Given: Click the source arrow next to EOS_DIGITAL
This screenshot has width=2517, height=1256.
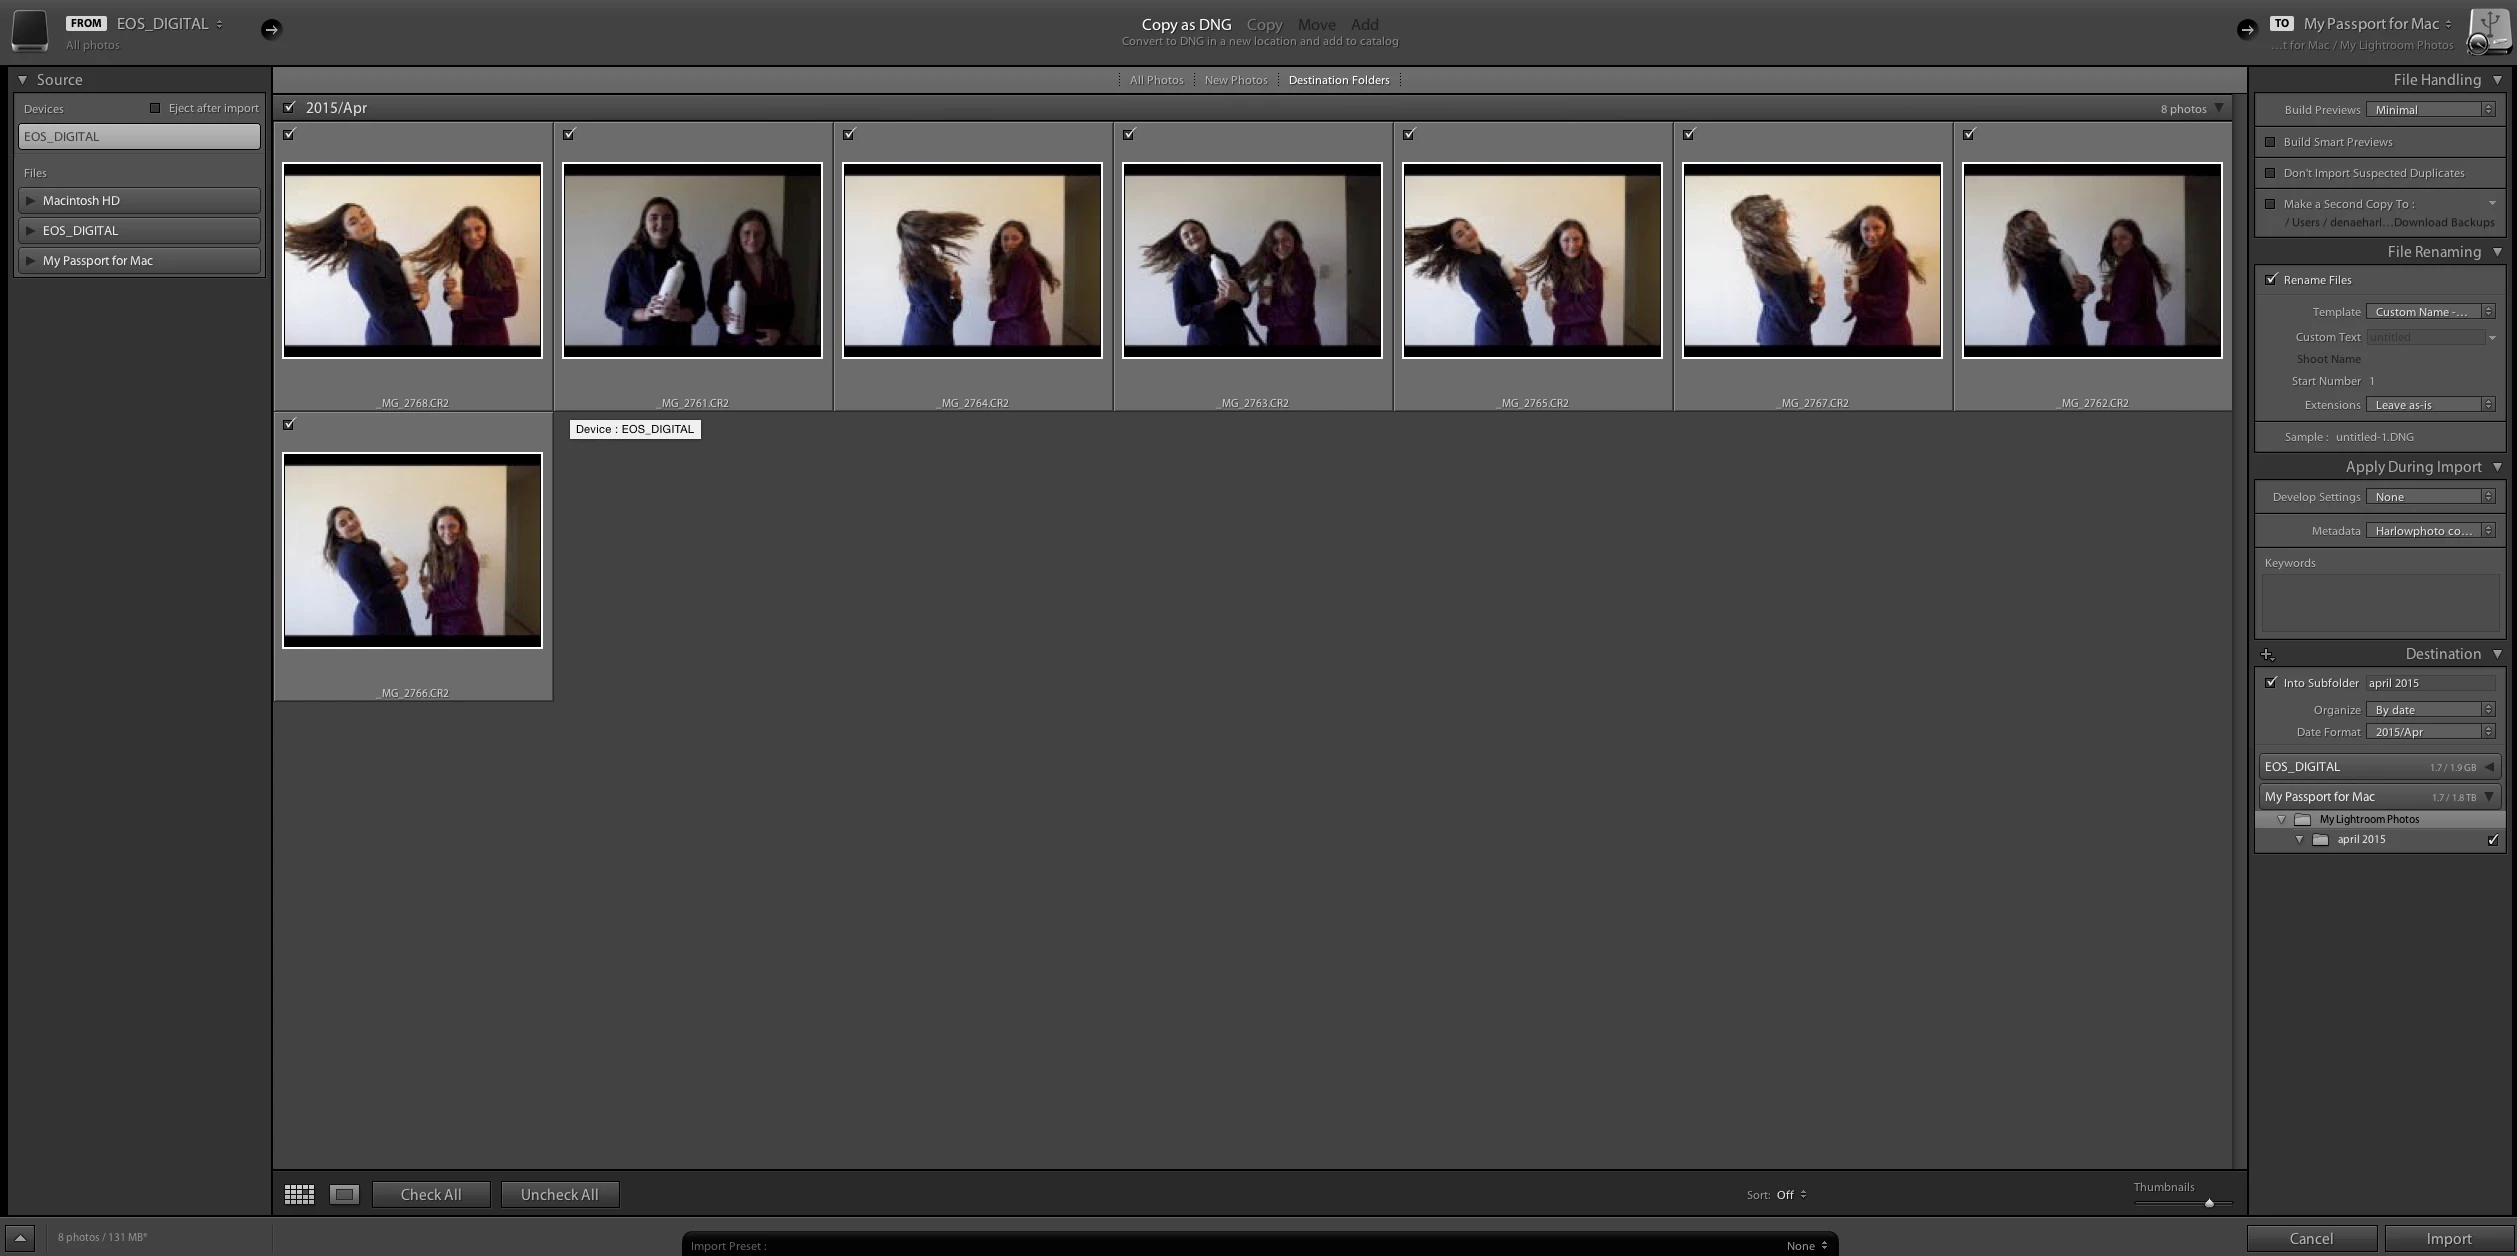Looking at the screenshot, I should point(271,30).
